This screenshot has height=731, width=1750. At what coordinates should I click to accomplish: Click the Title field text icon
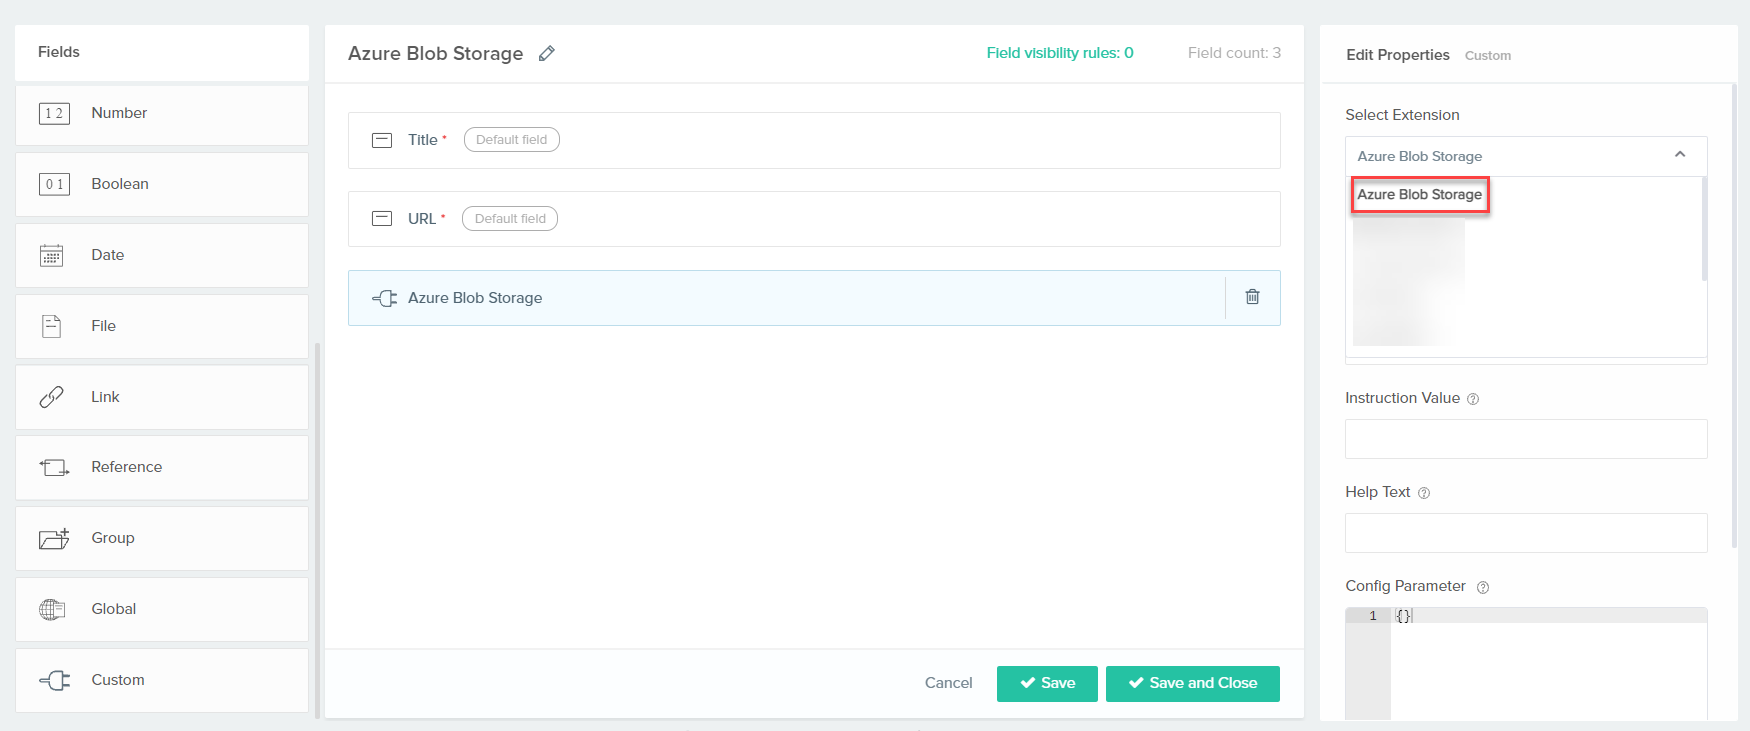tap(382, 140)
